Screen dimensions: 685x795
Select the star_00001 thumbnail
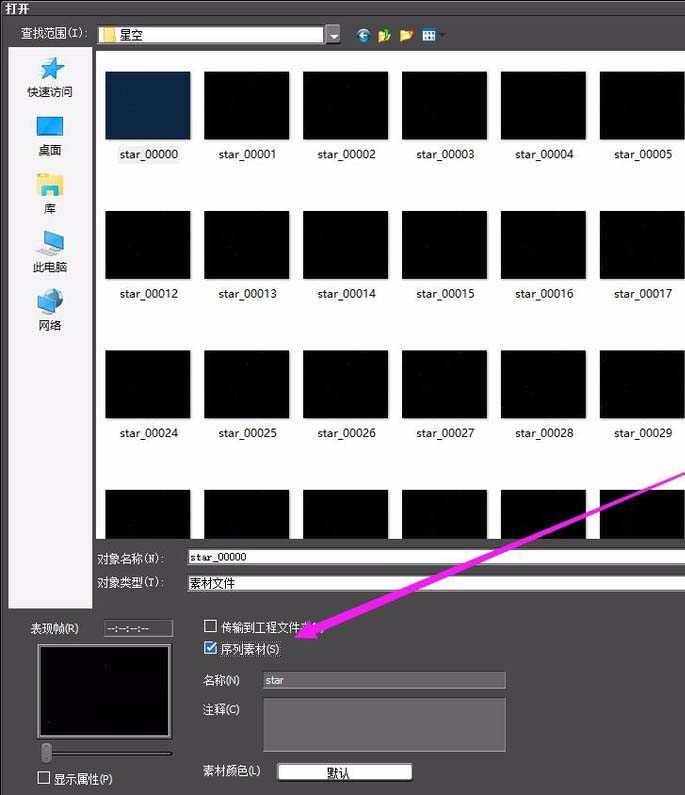point(247,105)
